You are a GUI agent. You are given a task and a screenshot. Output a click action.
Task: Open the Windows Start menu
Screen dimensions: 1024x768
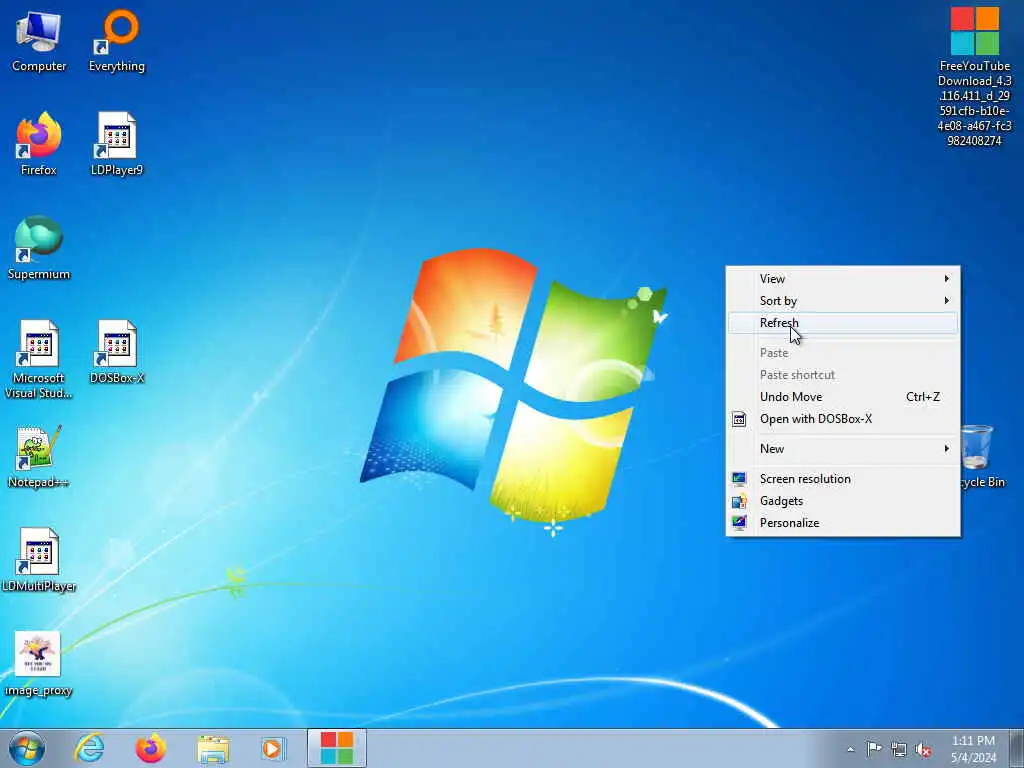tap(27, 748)
